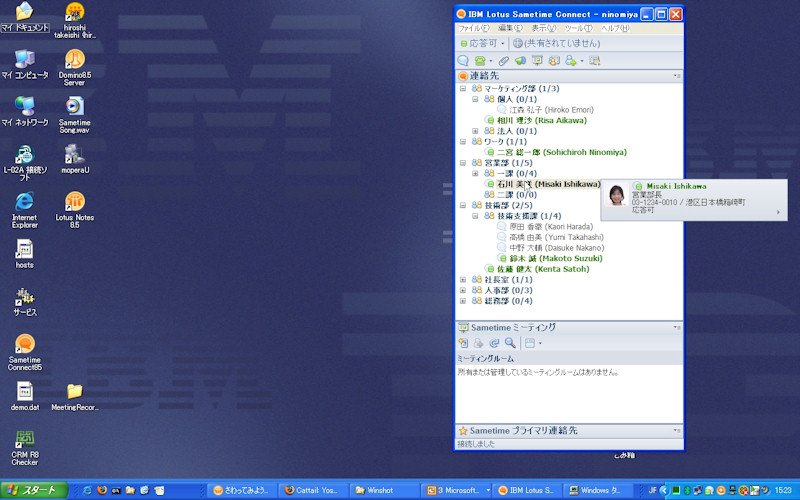Collapse the 技術支援課 (1/4) subgroup
Viewport: 800px width, 500px height.
(x=475, y=216)
